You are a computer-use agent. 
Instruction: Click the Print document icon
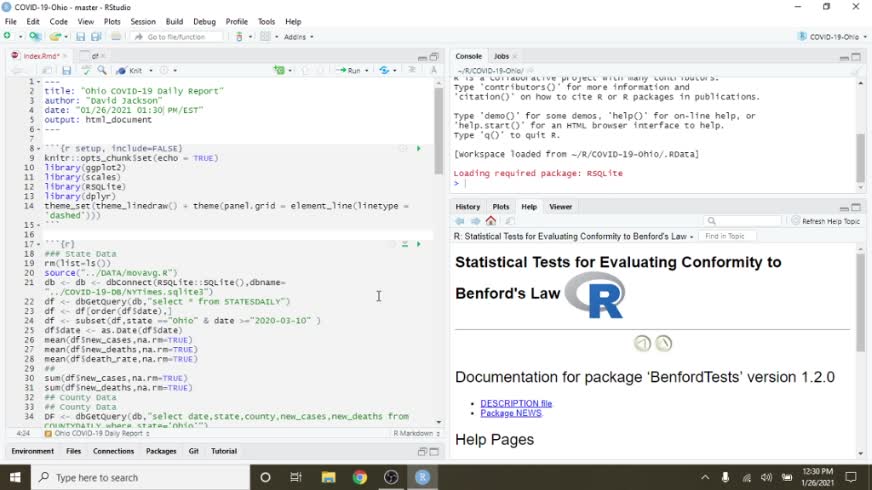pos(116,37)
